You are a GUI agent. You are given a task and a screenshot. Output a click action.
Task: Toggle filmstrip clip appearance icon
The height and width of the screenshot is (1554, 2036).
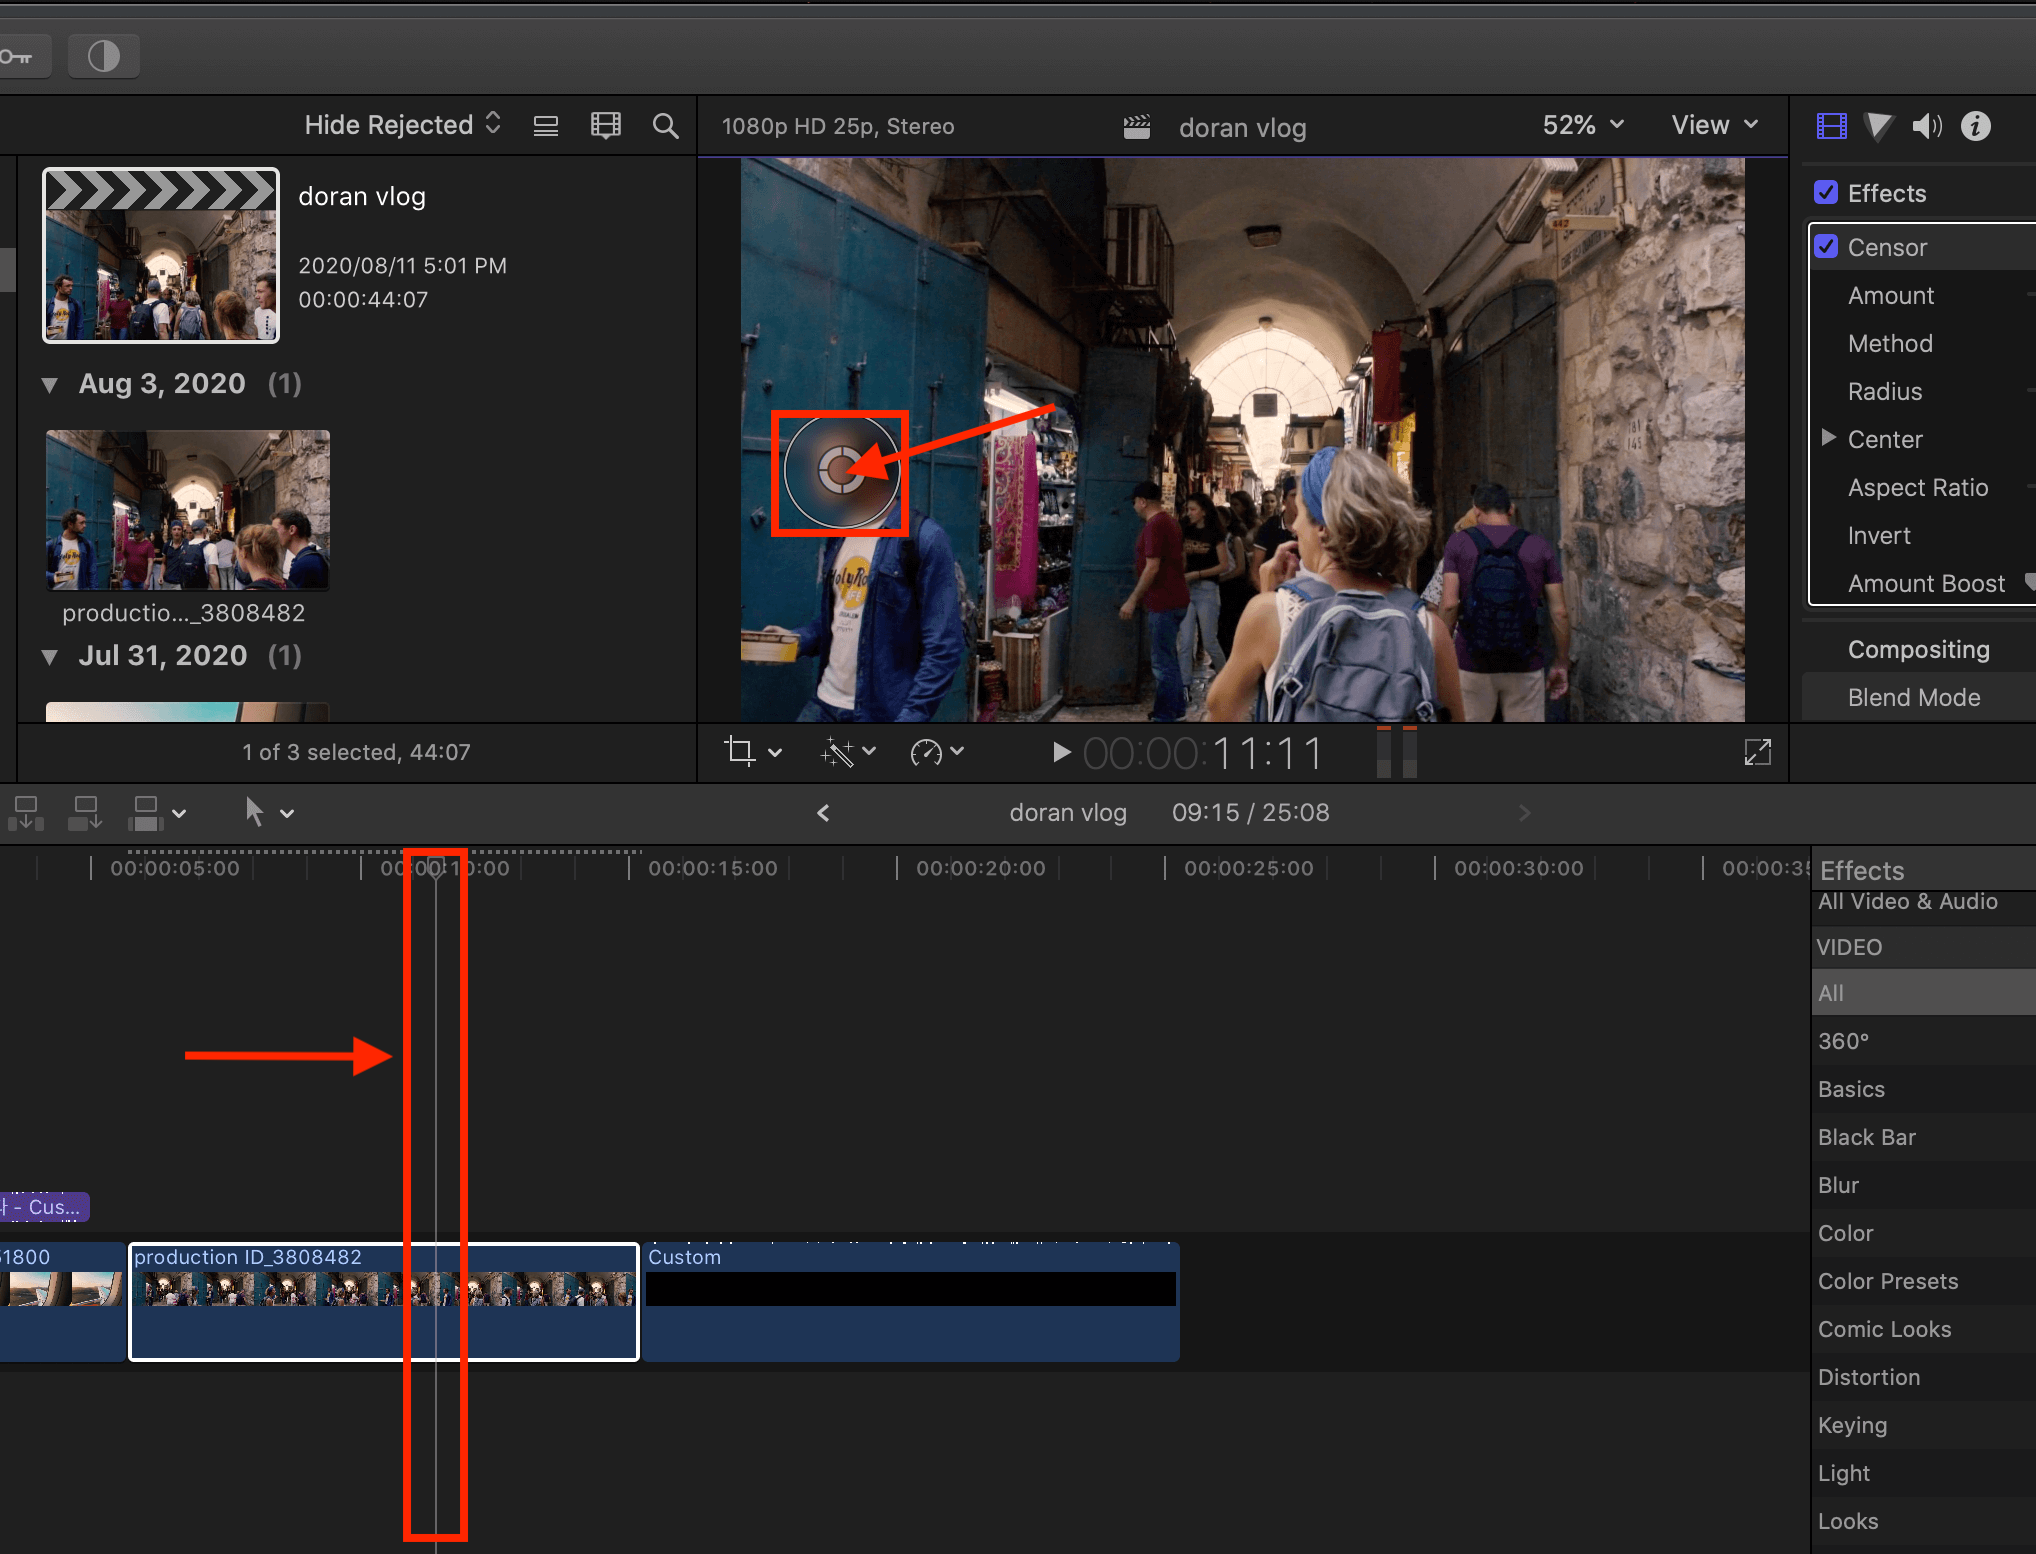(x=605, y=126)
